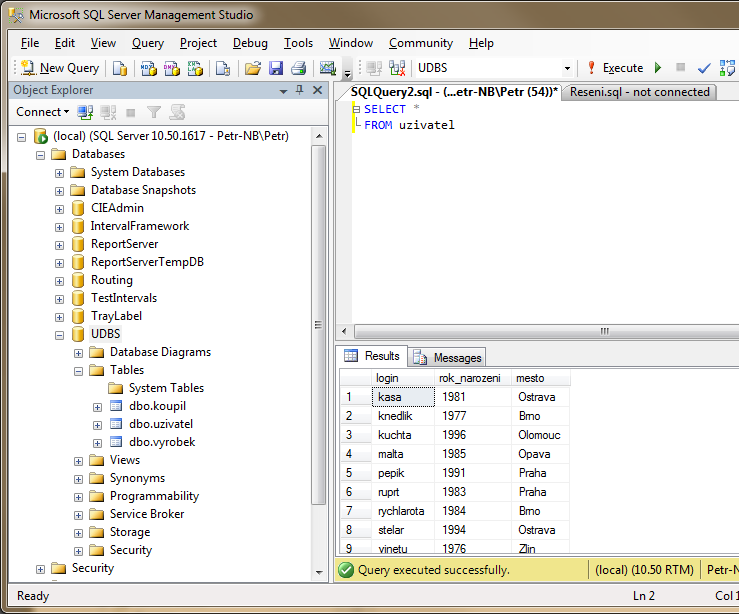Open the toolbar options overflow arrow
The width and height of the screenshot is (739, 614).
coord(347,73)
